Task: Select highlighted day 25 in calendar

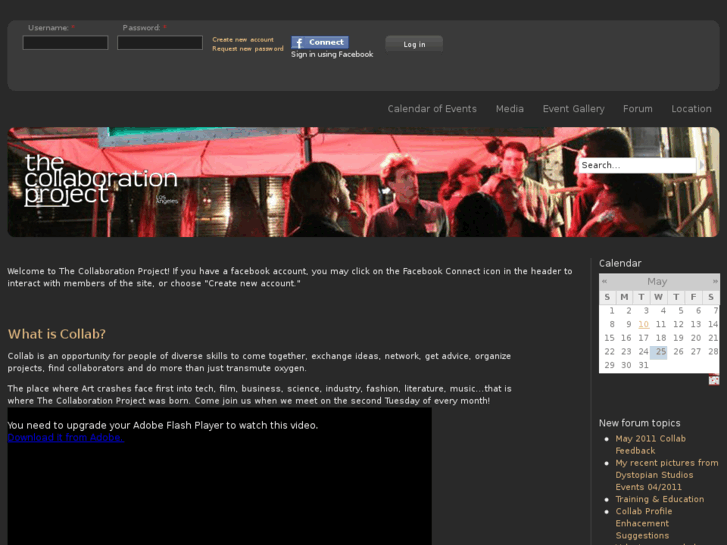Action: click(x=659, y=352)
